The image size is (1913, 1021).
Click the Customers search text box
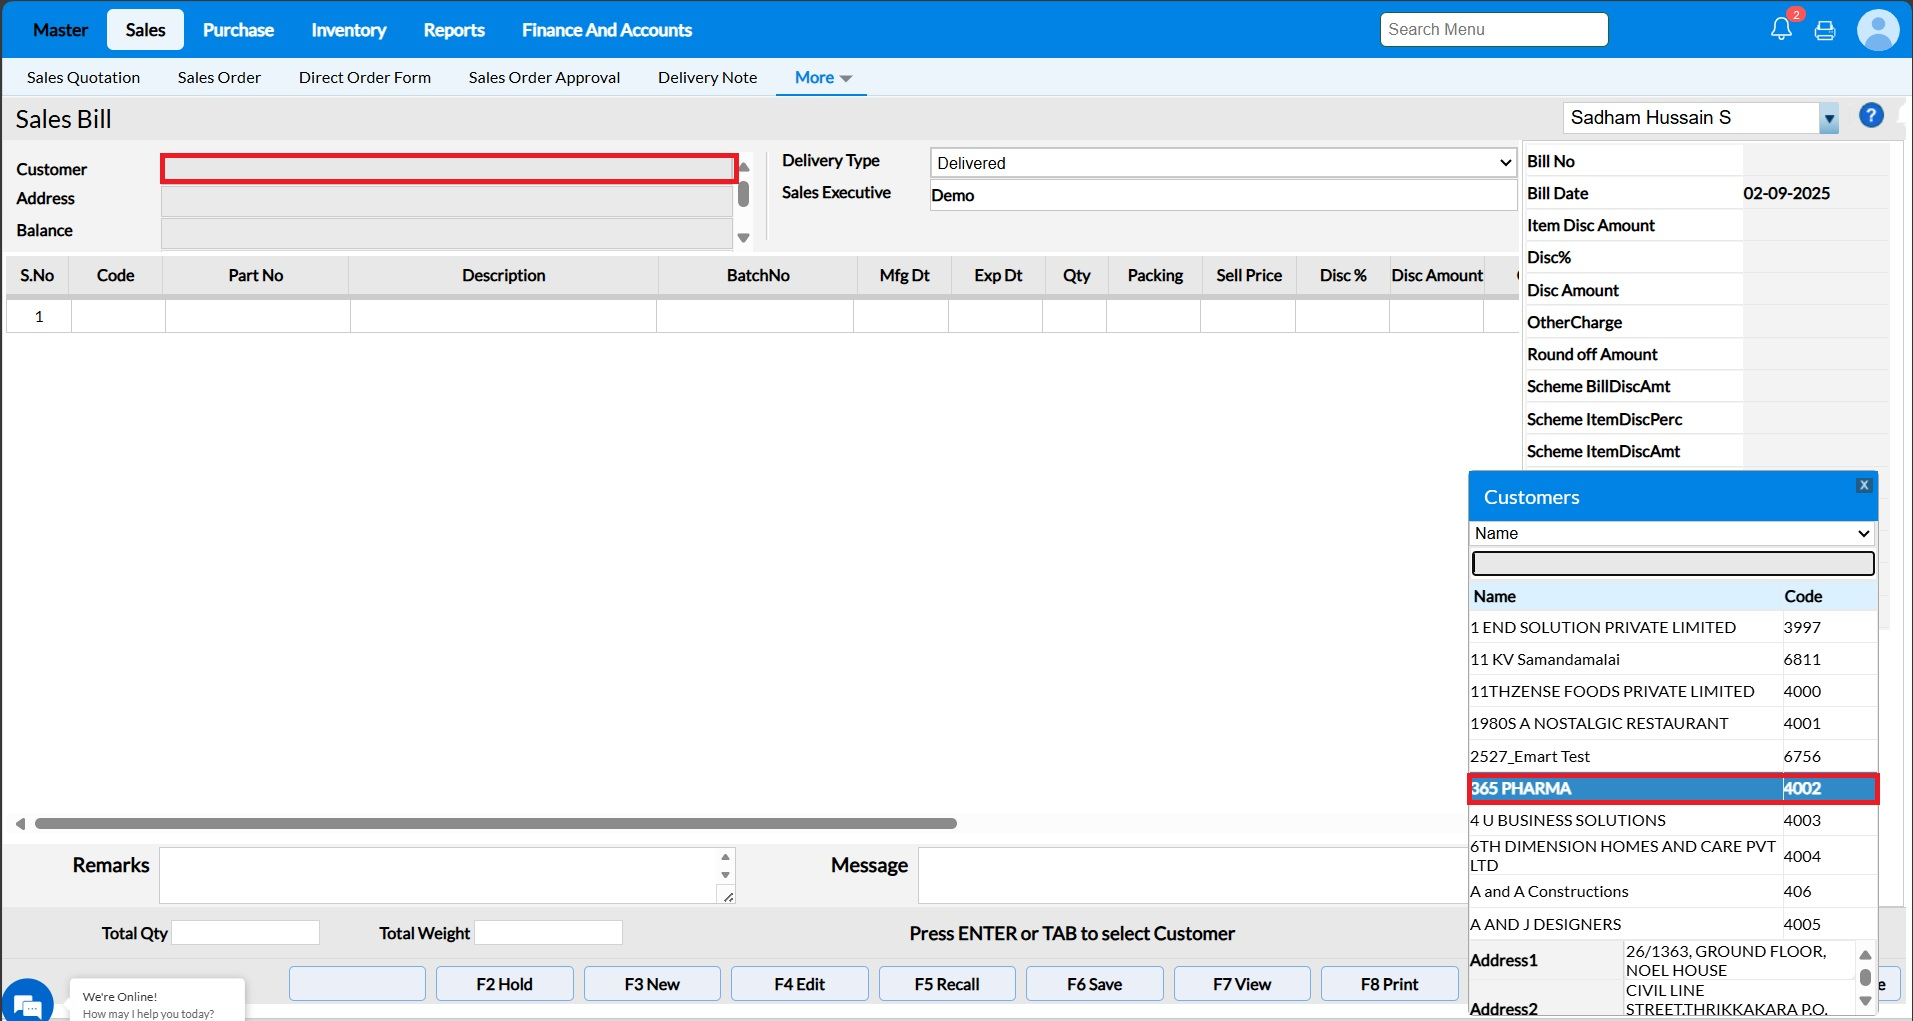pos(1673,564)
